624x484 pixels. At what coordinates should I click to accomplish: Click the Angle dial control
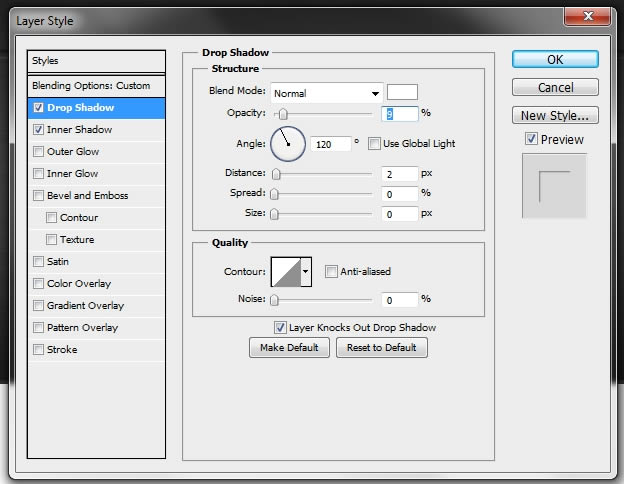click(288, 144)
